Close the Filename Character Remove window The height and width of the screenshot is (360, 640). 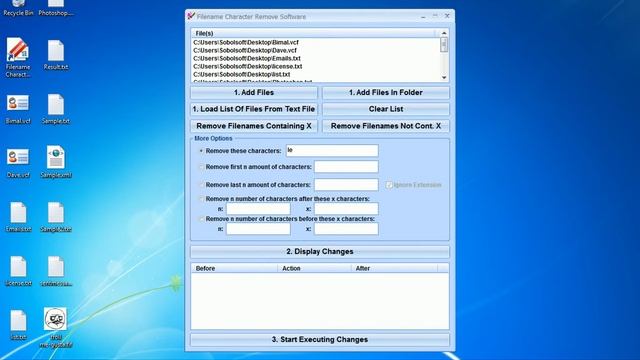pyautogui.click(x=447, y=16)
